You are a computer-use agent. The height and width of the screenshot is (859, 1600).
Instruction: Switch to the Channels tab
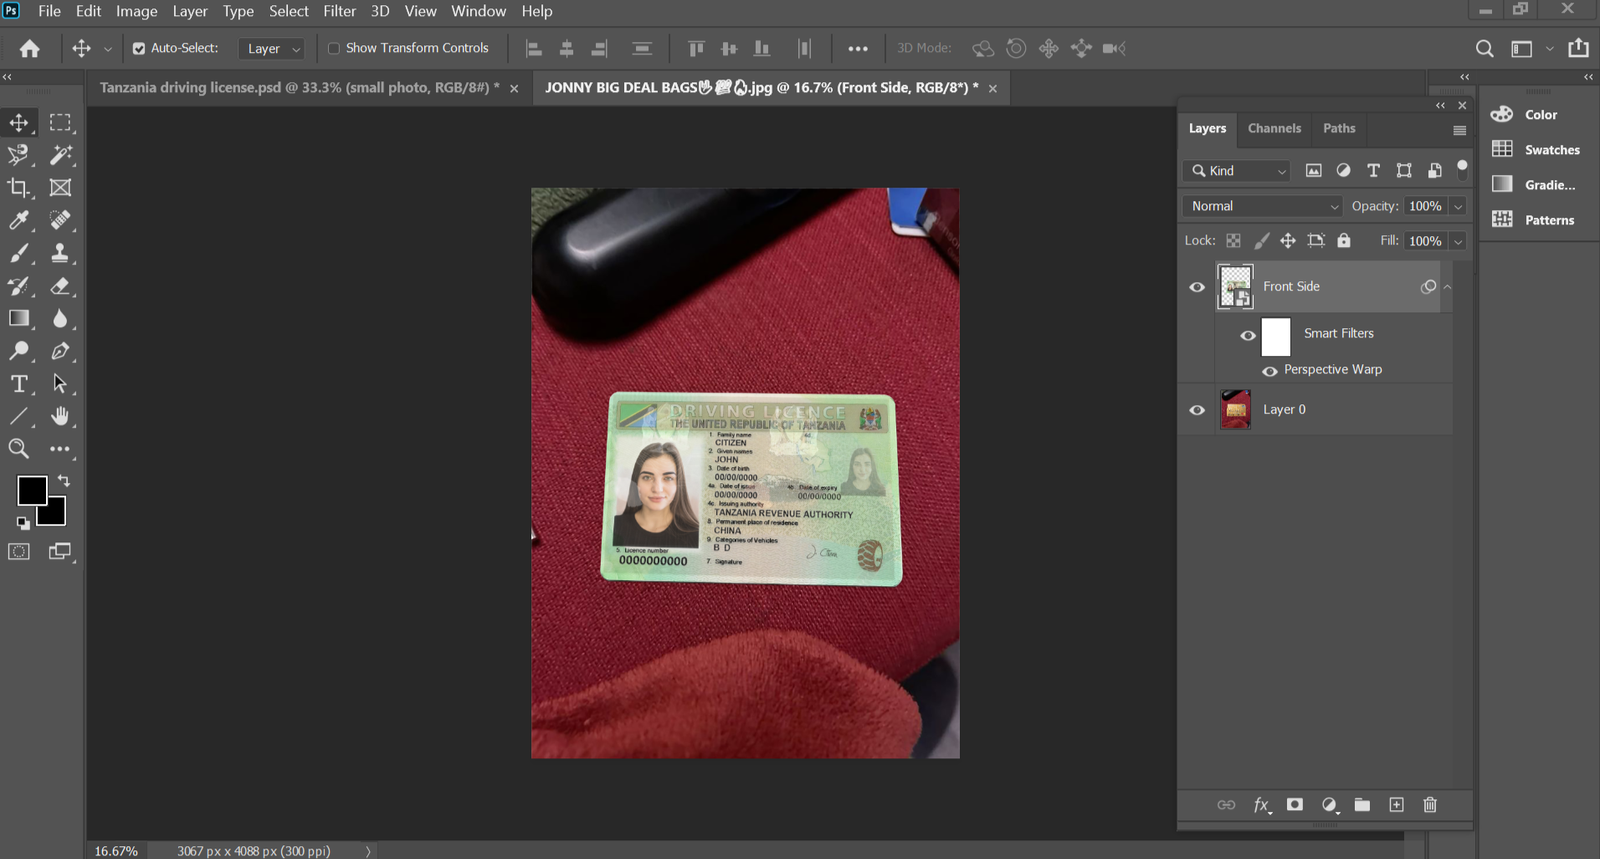click(x=1274, y=128)
